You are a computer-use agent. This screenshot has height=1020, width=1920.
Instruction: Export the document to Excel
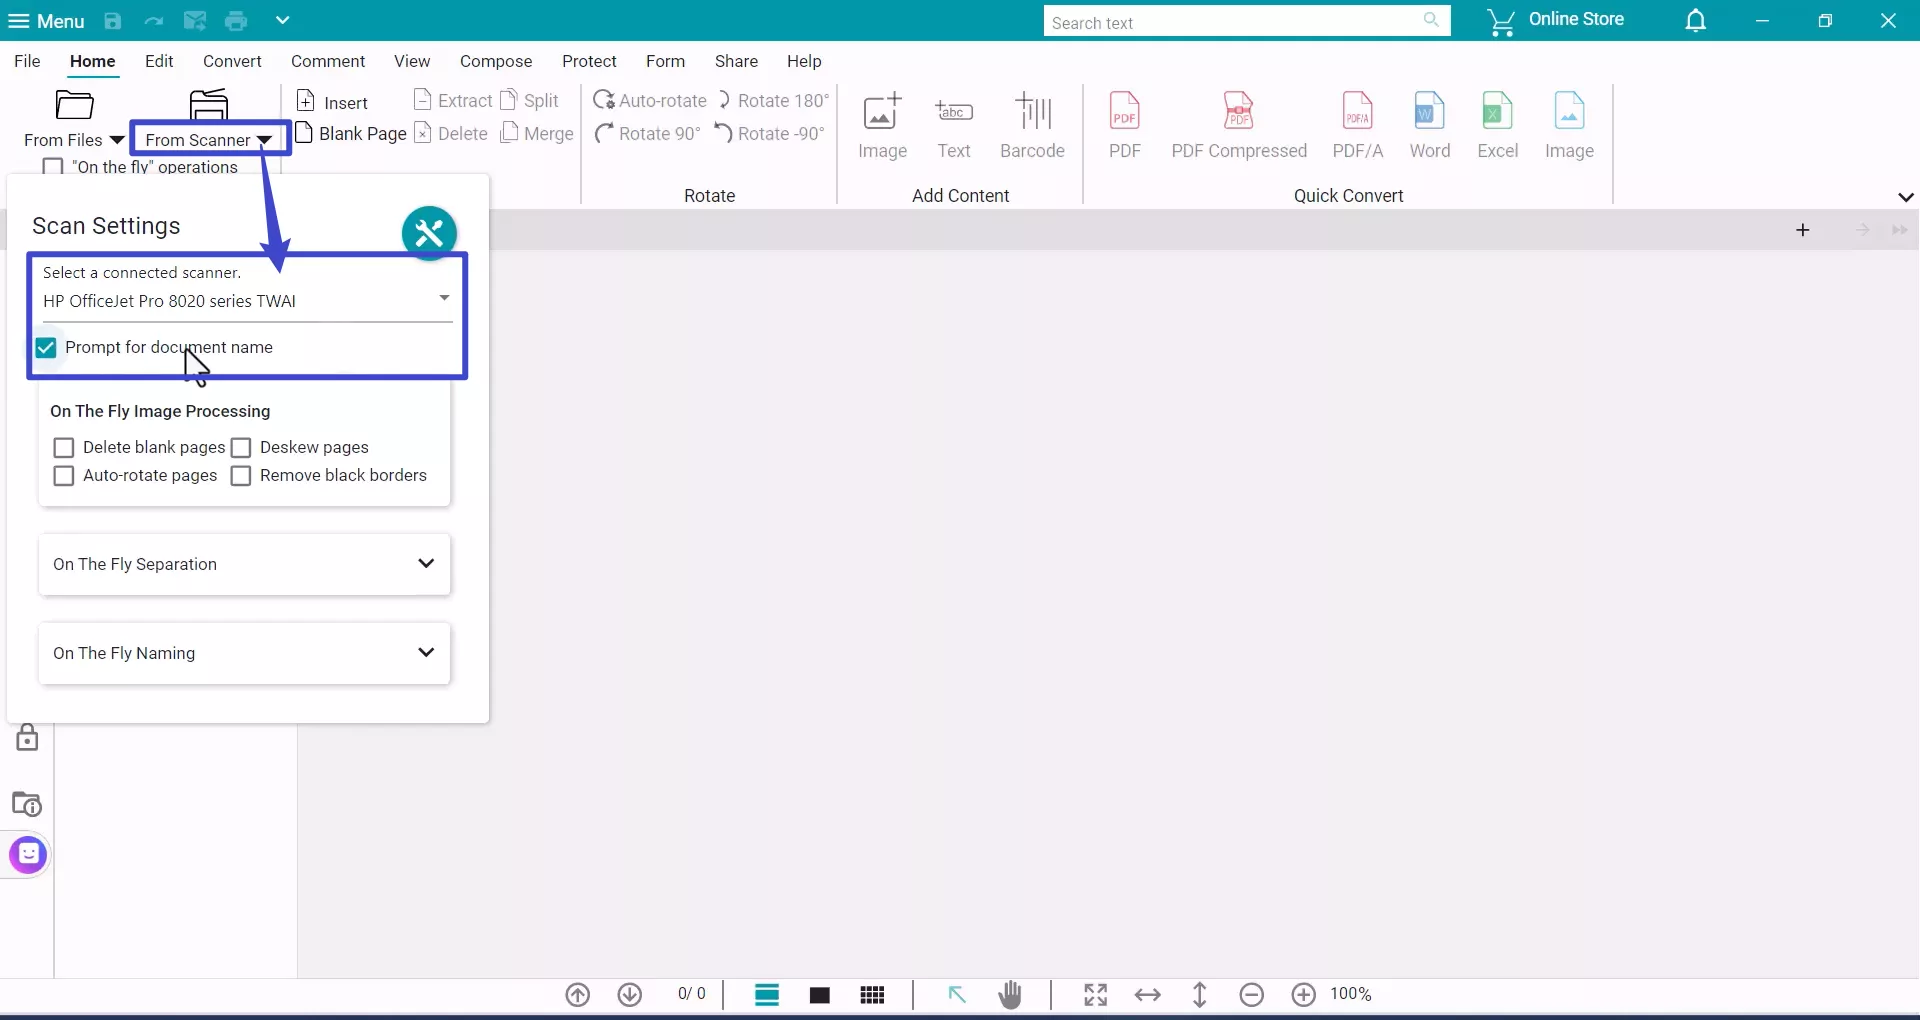click(1497, 124)
